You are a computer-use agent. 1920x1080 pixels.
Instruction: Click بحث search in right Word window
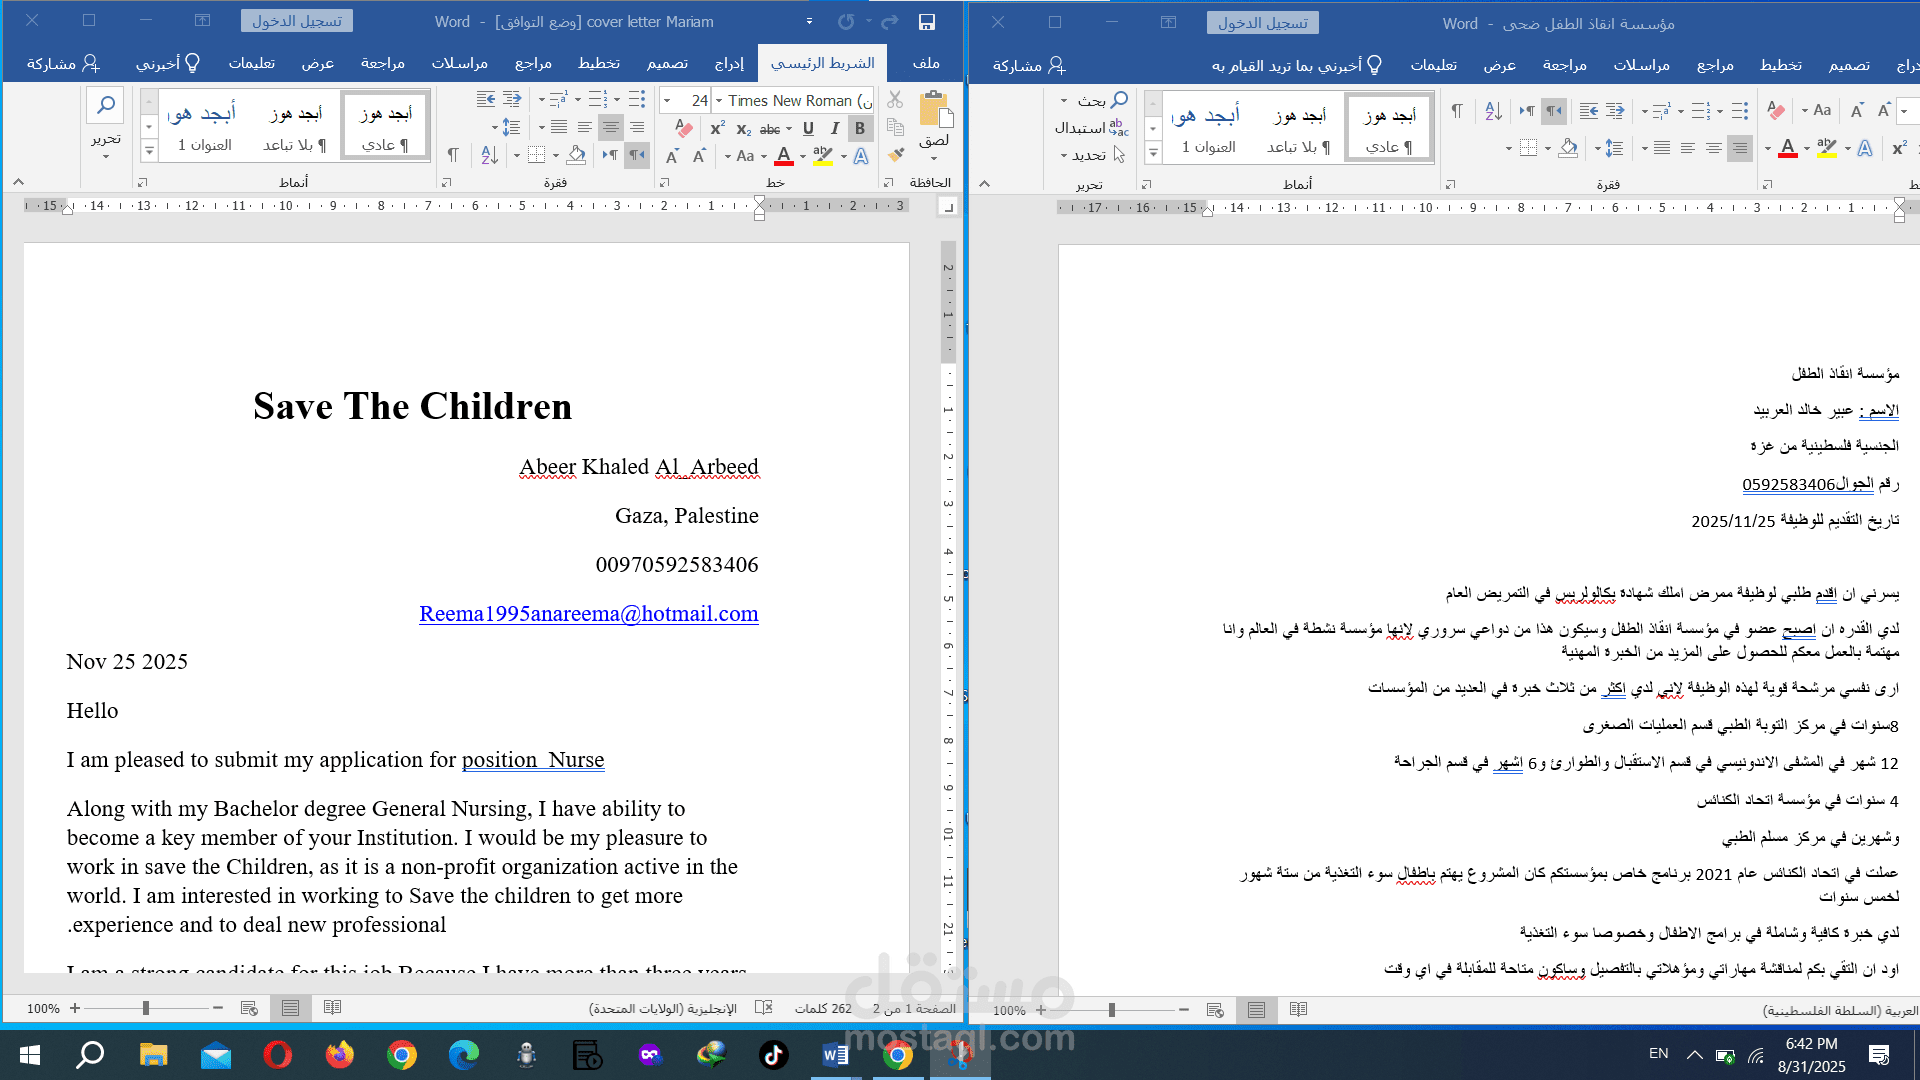pyautogui.click(x=1103, y=100)
